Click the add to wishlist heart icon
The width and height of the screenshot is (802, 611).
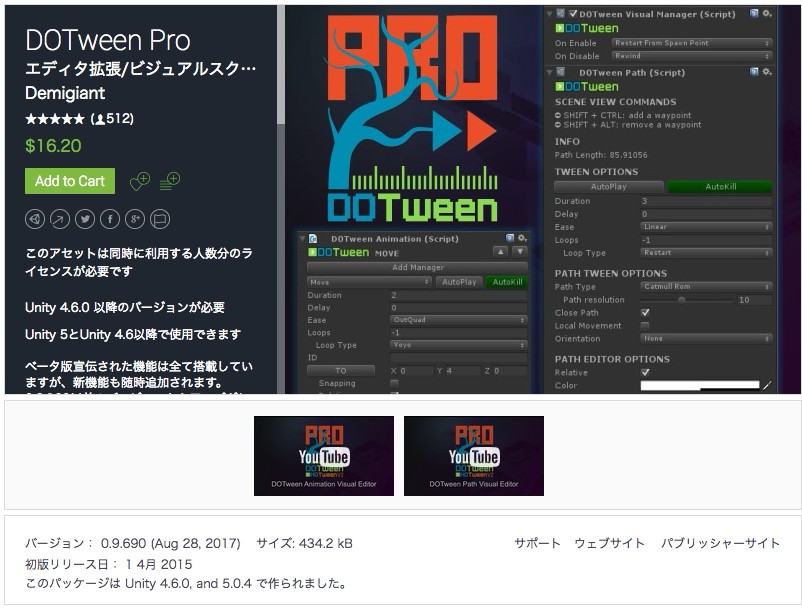140,181
